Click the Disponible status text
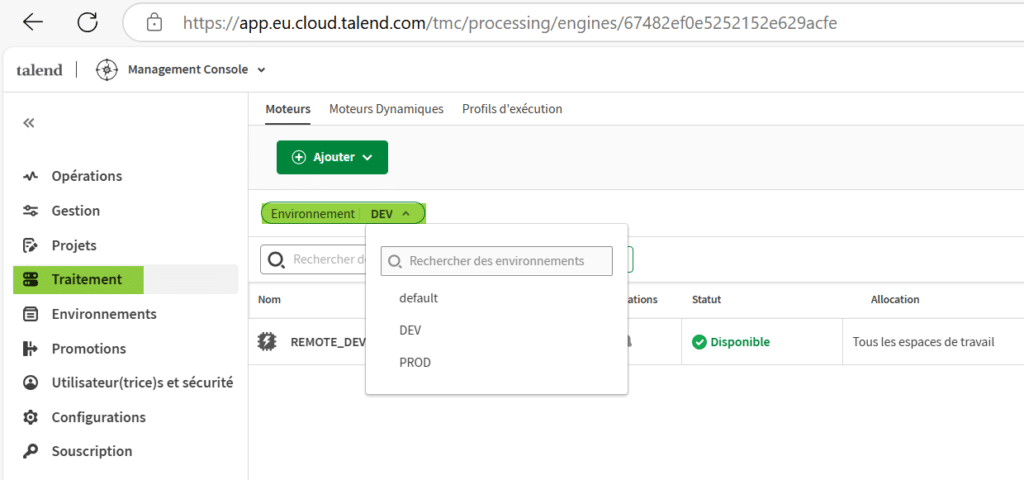Screen dimensions: 1024x480 click(740, 342)
